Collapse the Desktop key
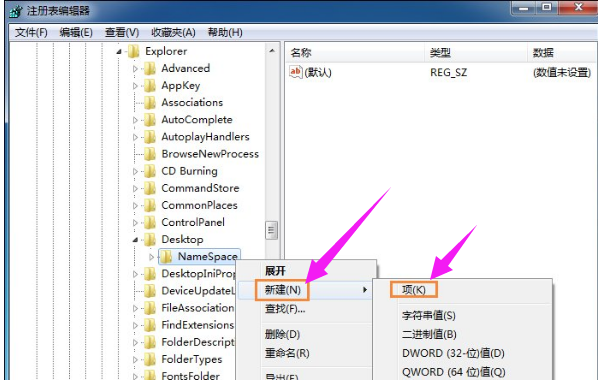This screenshot has height=380, width=598. [x=135, y=240]
